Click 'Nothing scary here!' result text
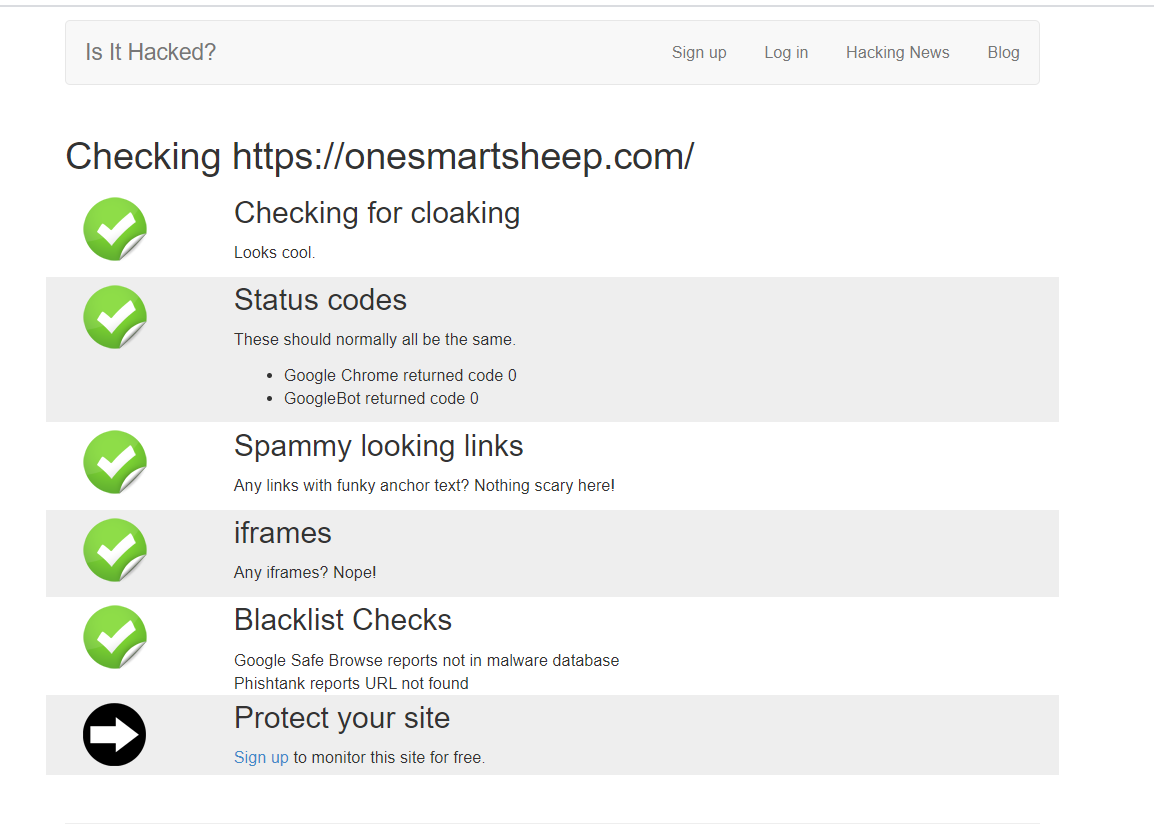This screenshot has height=830, width=1154. 545,486
